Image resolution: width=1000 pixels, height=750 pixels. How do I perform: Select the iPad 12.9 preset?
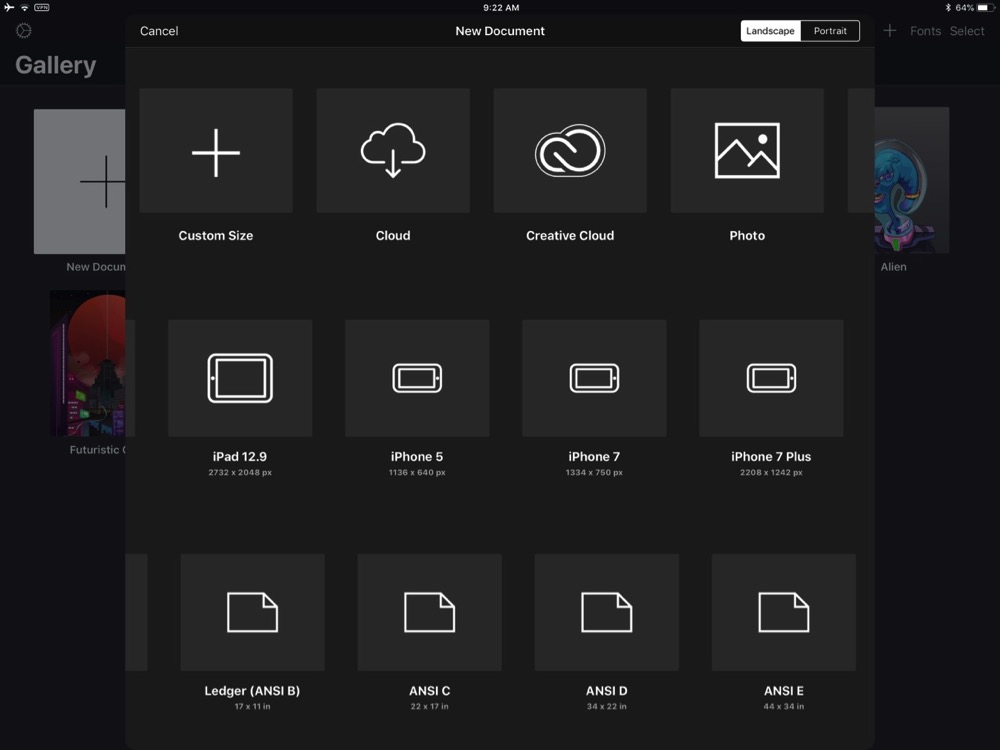point(240,378)
